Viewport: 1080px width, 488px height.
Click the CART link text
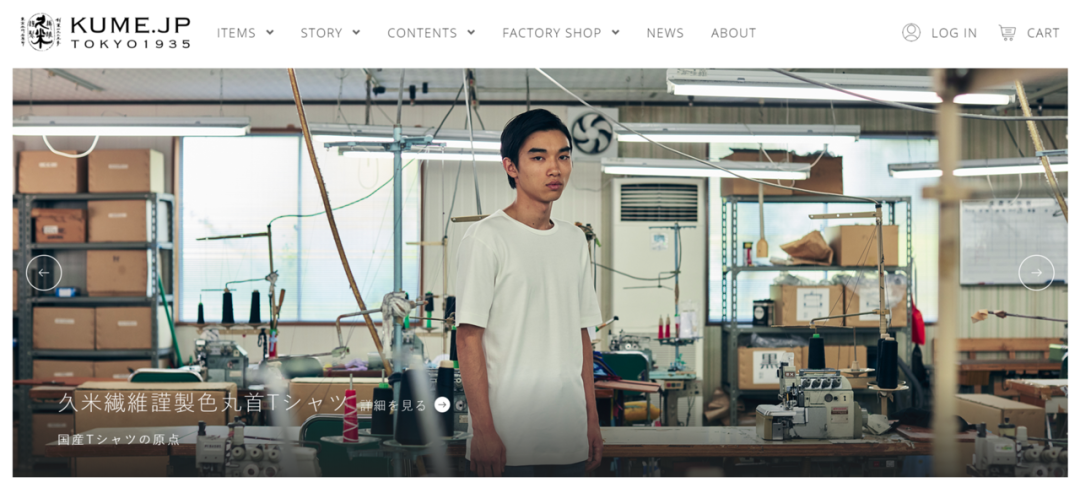[x=1043, y=33]
